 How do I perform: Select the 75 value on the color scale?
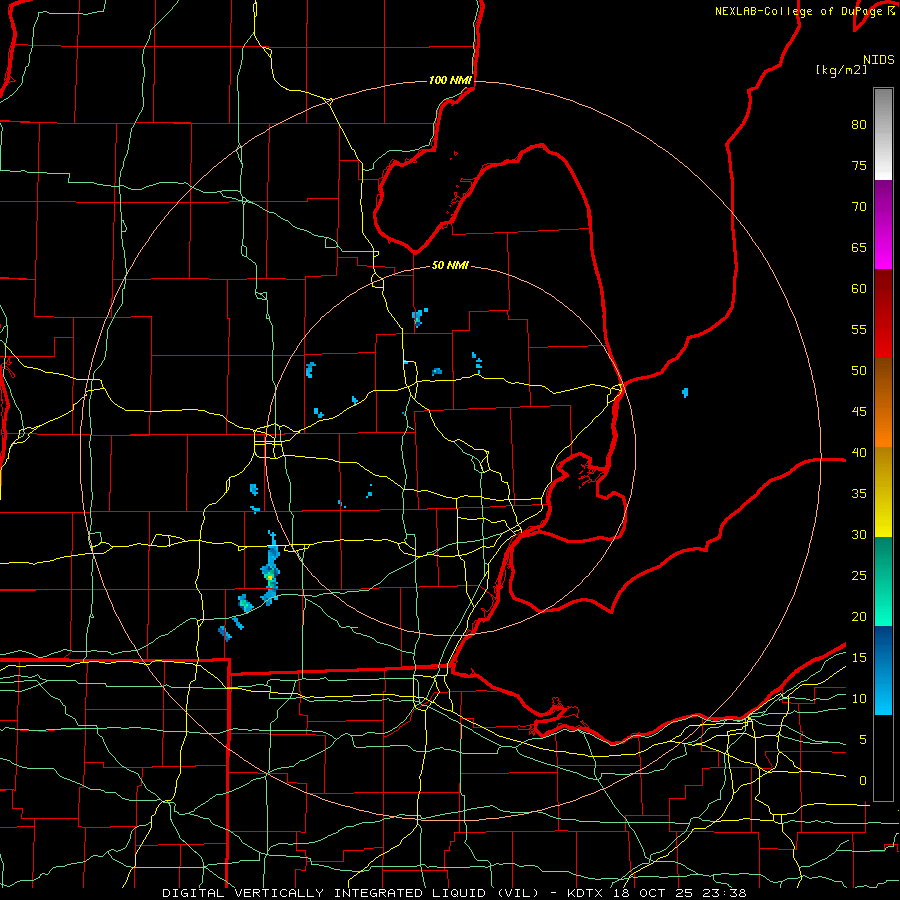[x=859, y=166]
